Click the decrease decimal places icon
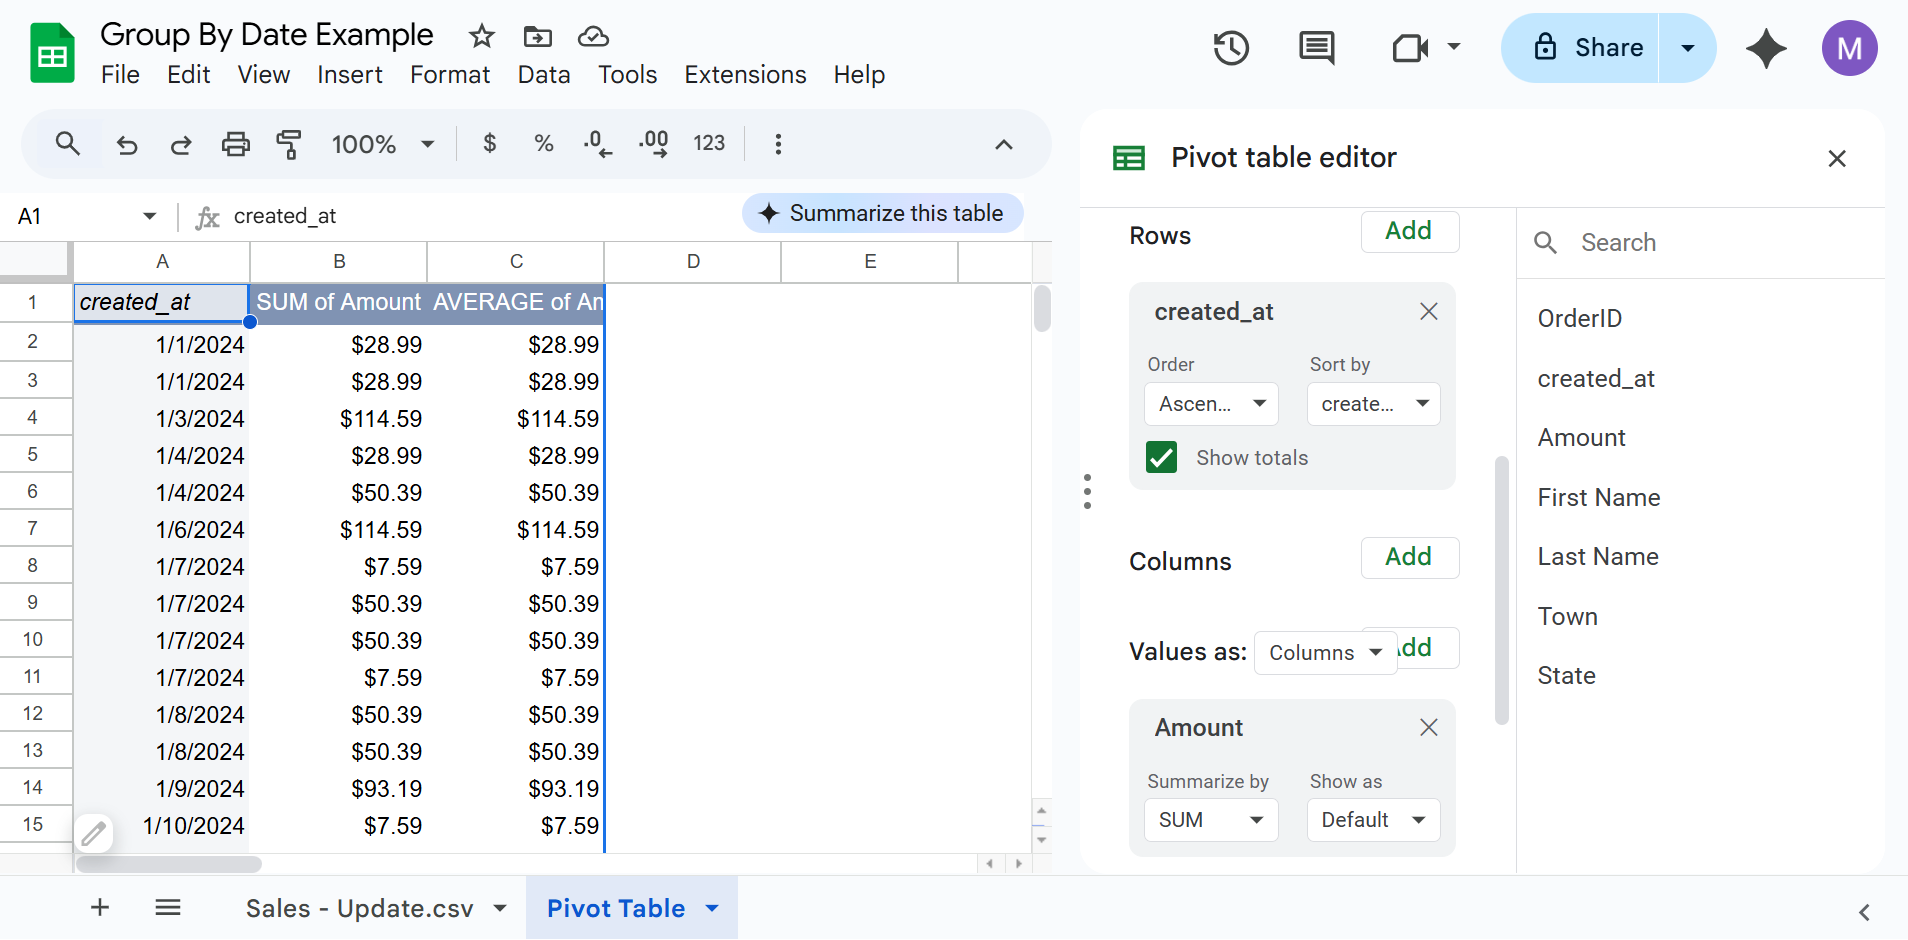The image size is (1908, 940). click(x=597, y=144)
